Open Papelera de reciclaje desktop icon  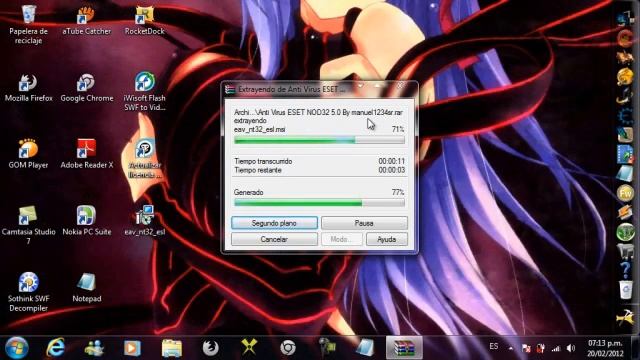(28, 24)
